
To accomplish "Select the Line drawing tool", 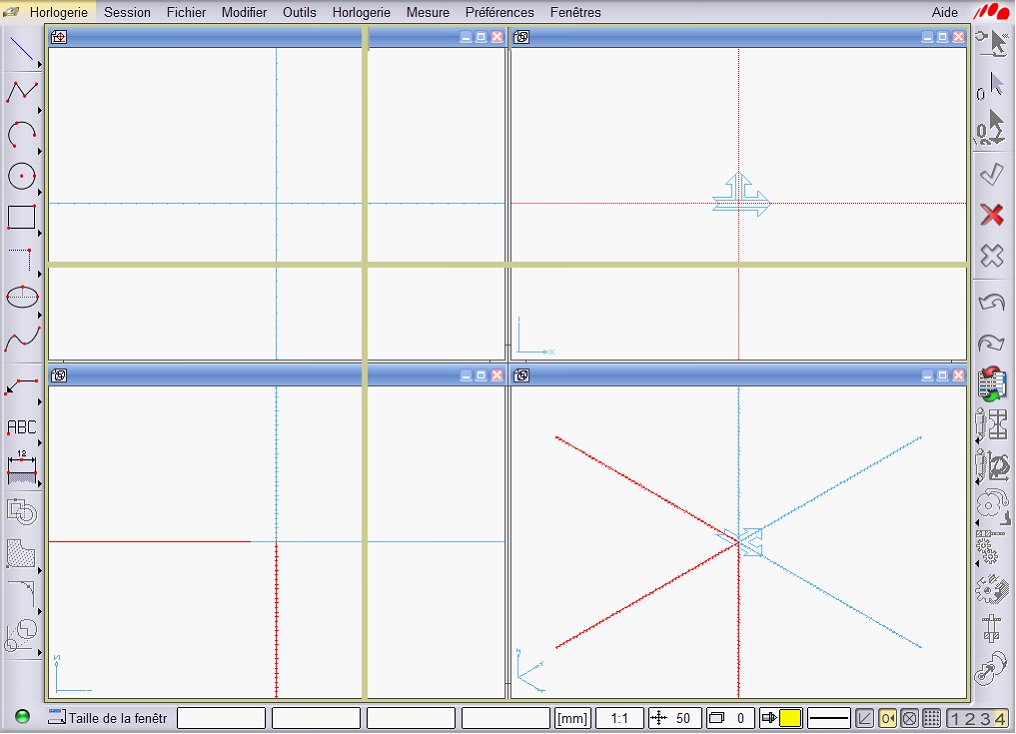I will [21, 48].
